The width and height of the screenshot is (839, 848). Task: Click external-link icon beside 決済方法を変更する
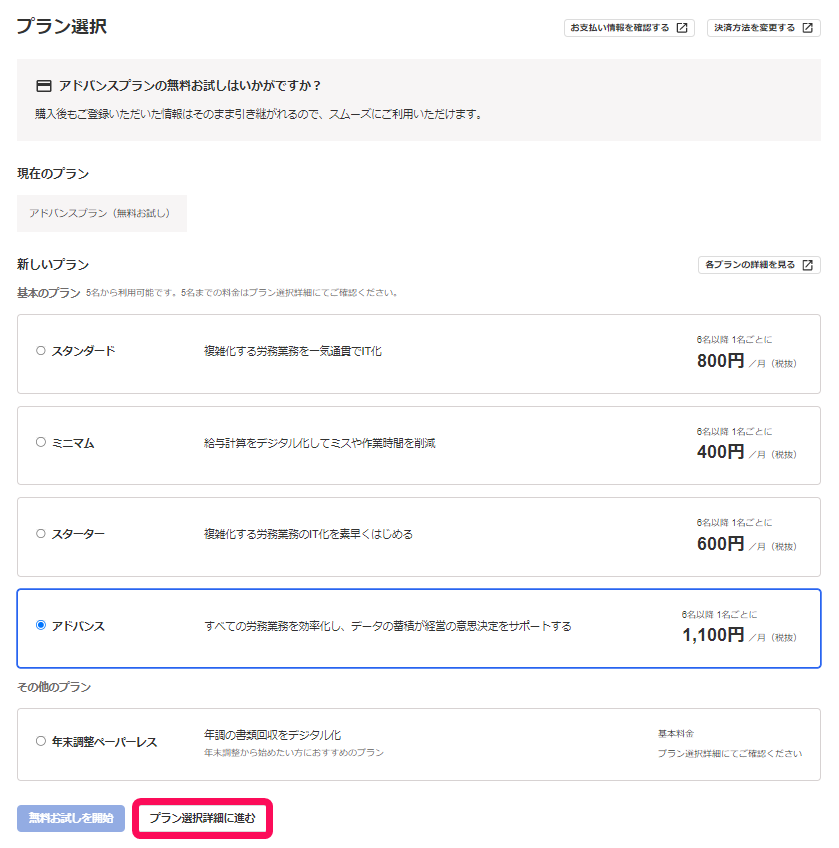tap(807, 28)
